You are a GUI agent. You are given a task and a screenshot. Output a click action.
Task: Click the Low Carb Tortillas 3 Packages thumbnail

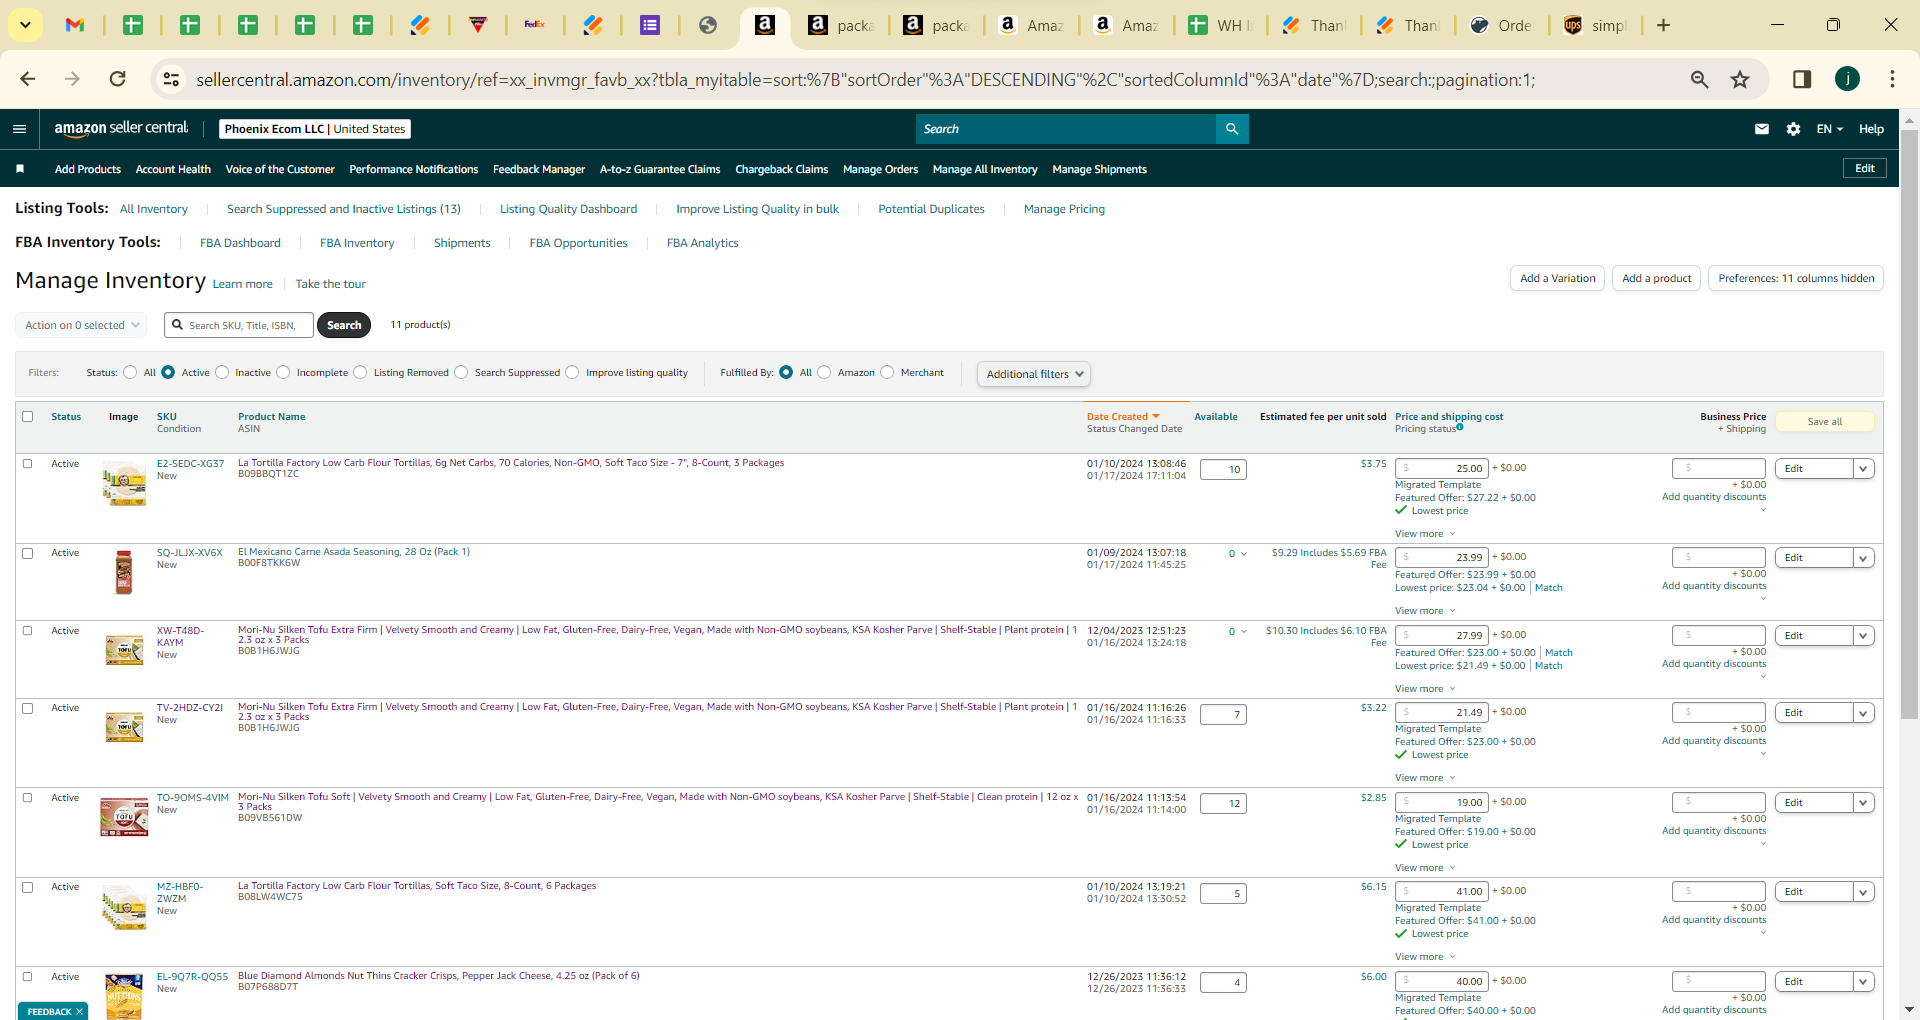tap(124, 483)
